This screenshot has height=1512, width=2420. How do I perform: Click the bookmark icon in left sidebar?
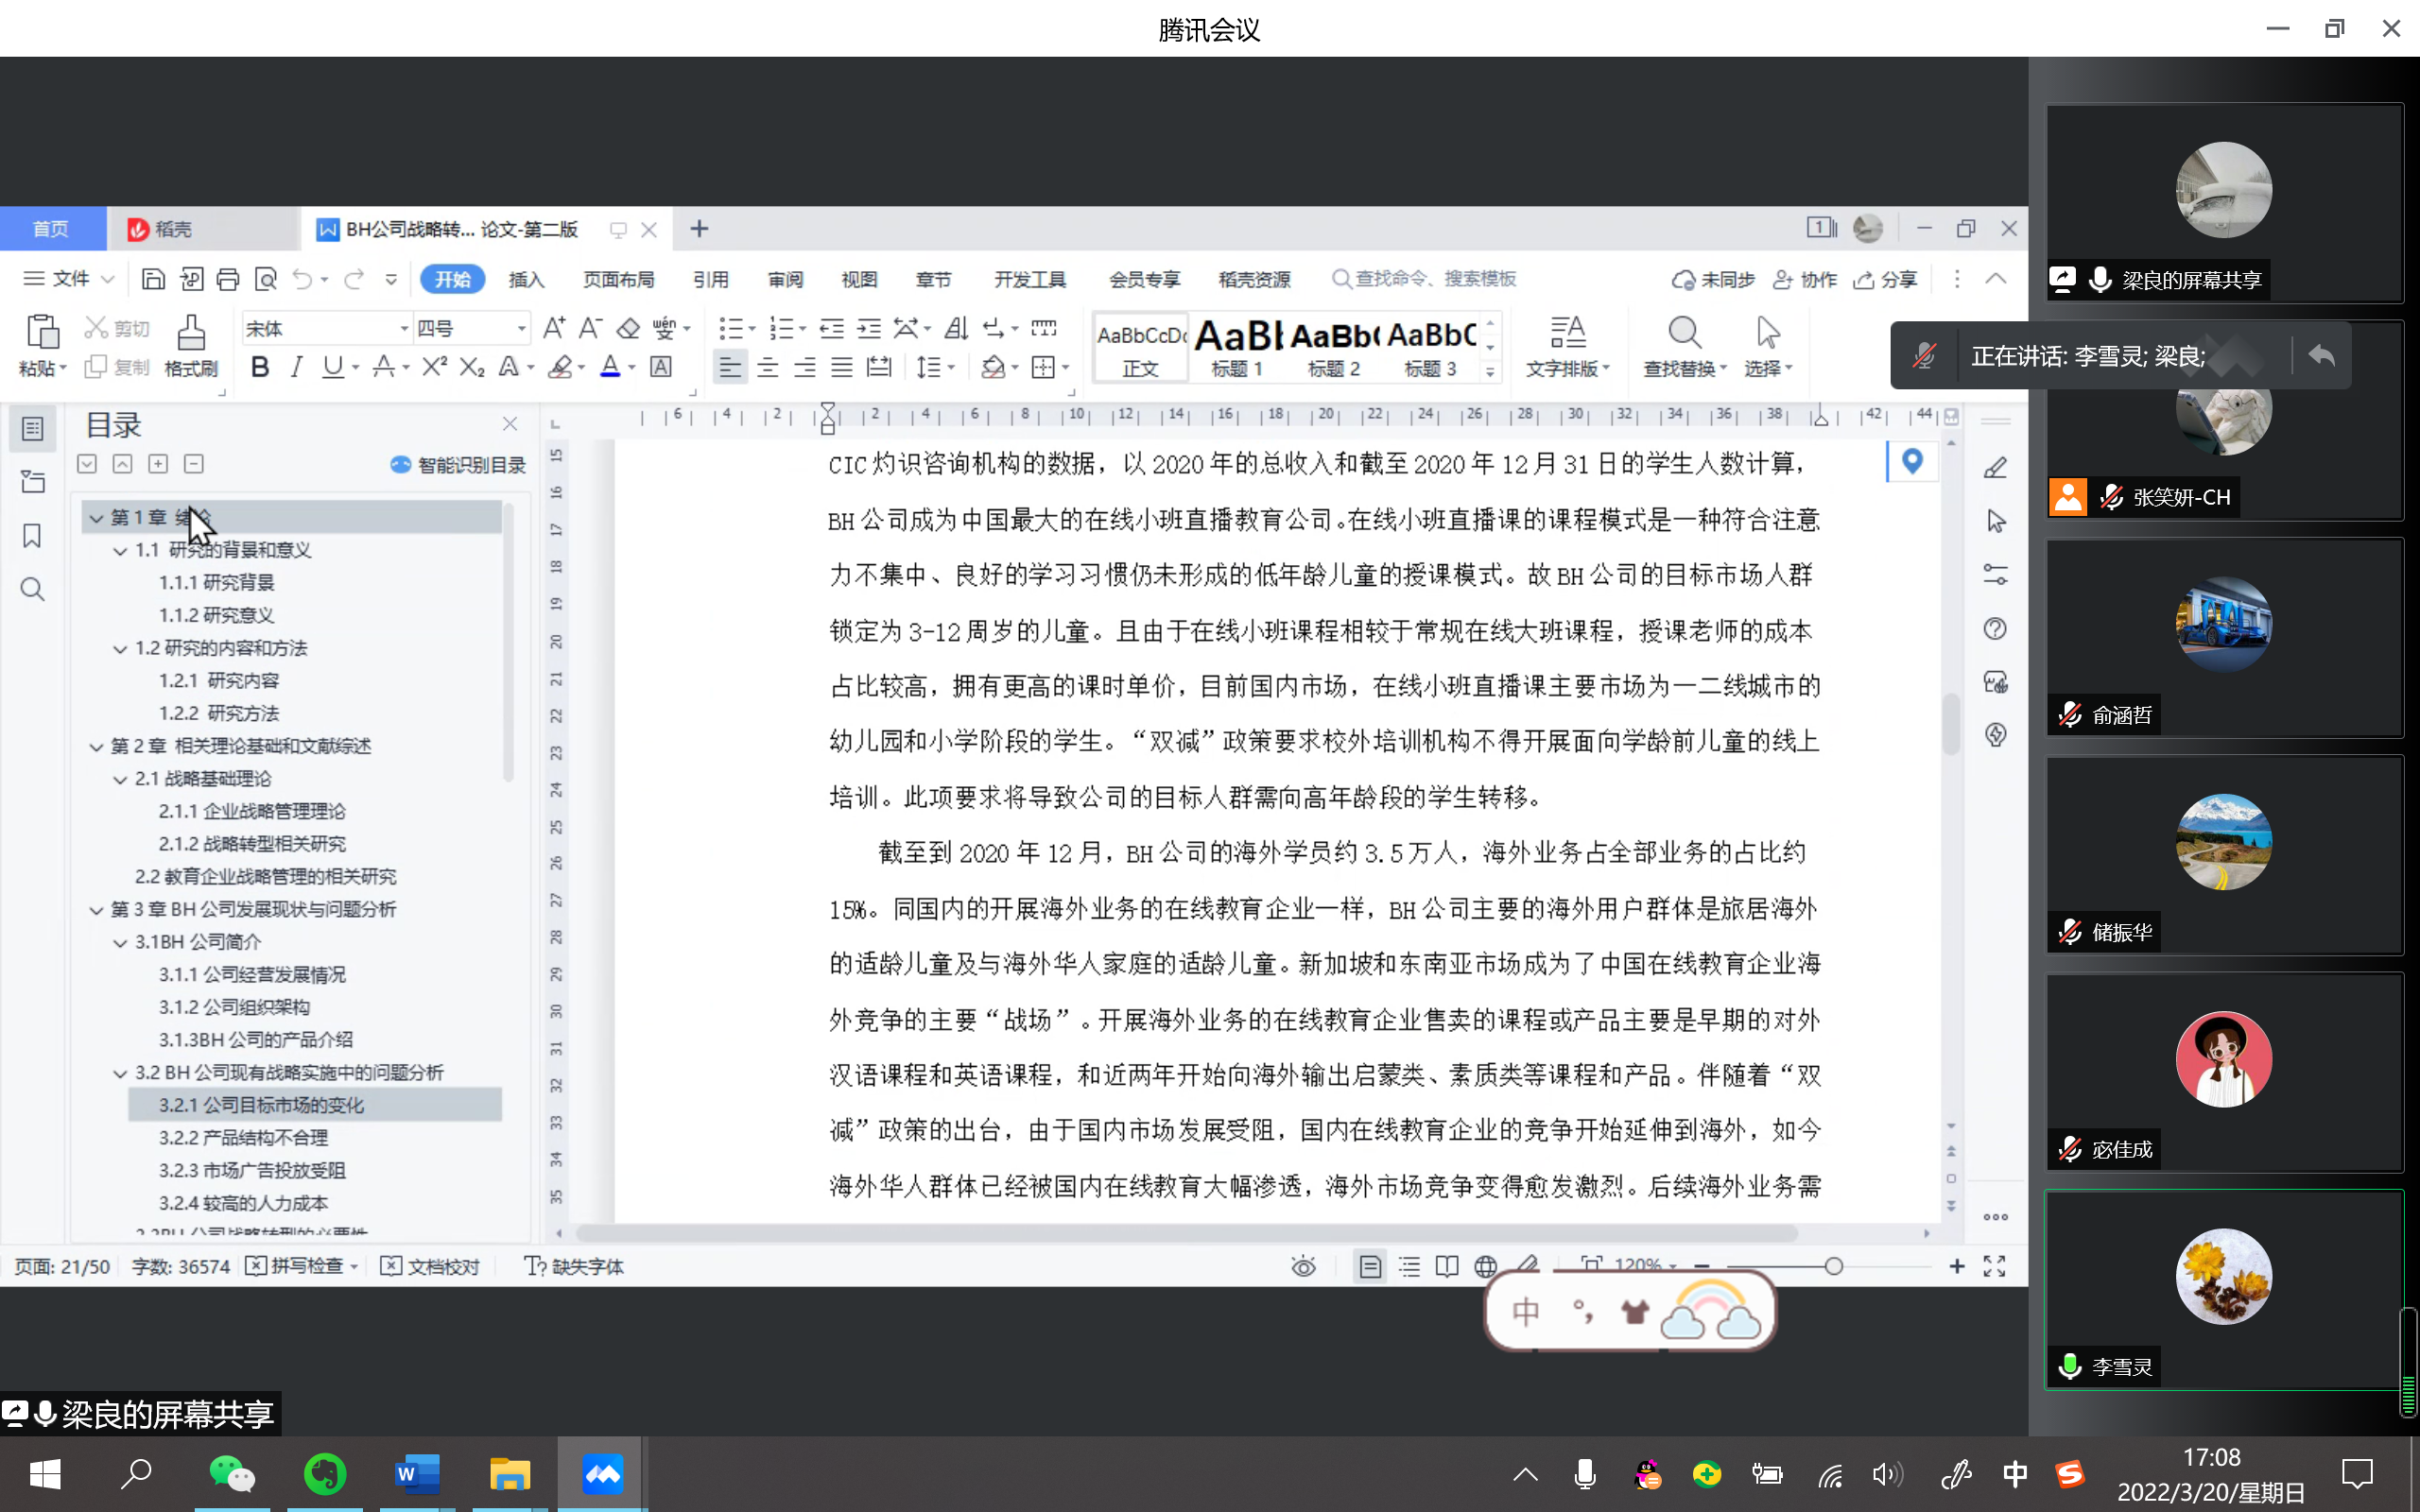click(32, 536)
